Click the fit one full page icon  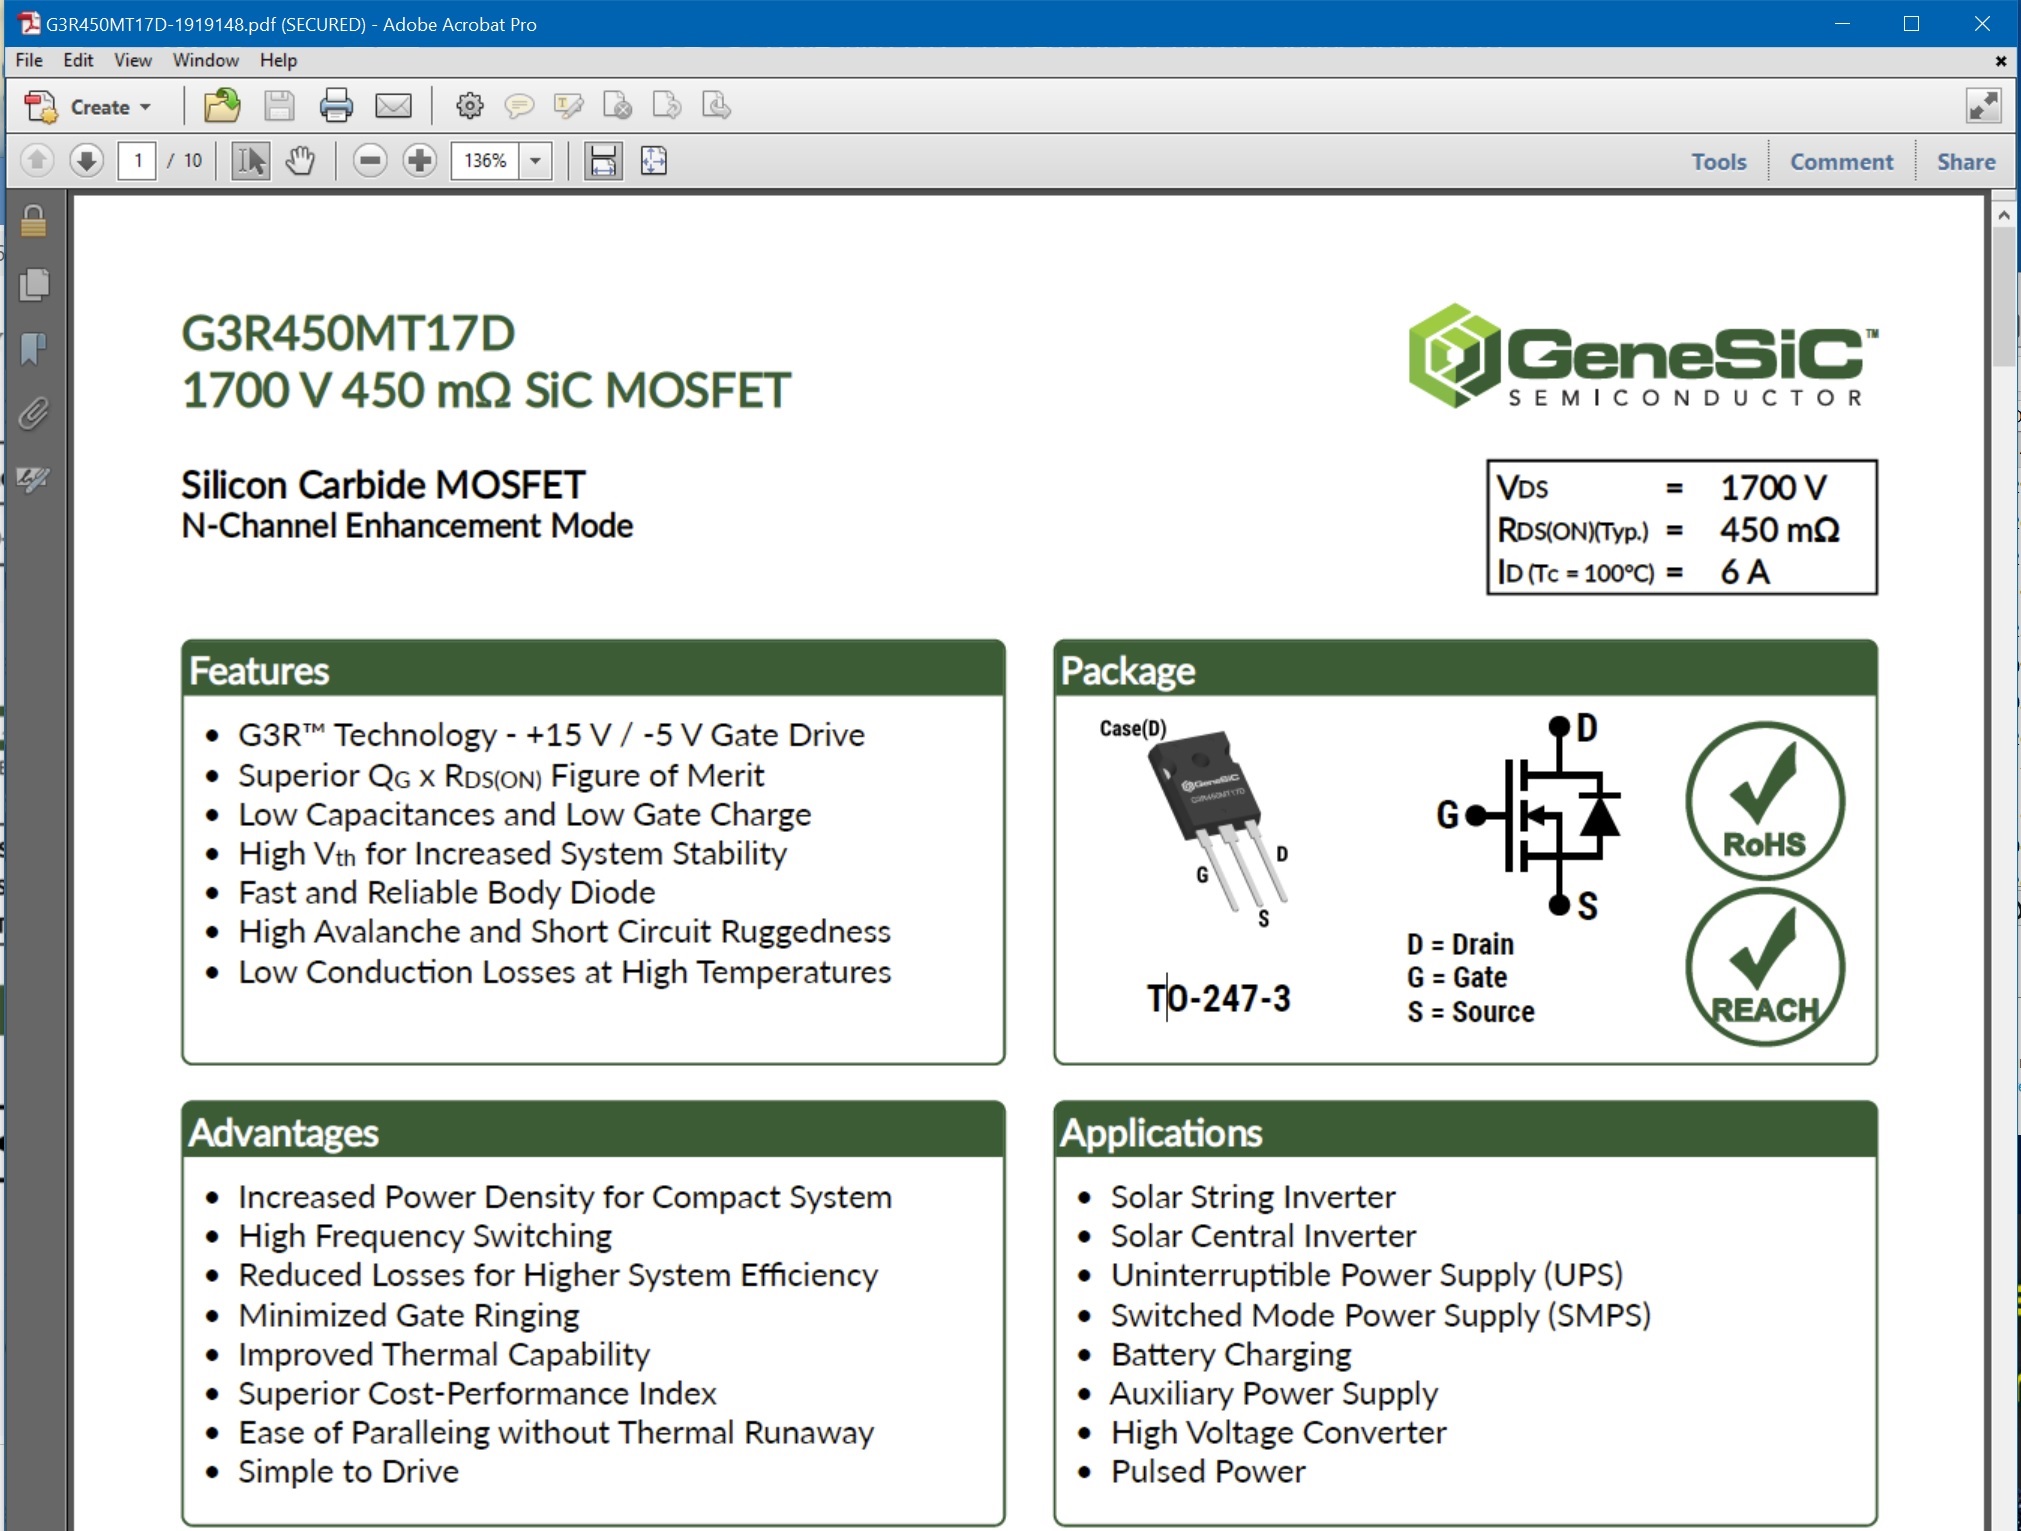[x=654, y=160]
